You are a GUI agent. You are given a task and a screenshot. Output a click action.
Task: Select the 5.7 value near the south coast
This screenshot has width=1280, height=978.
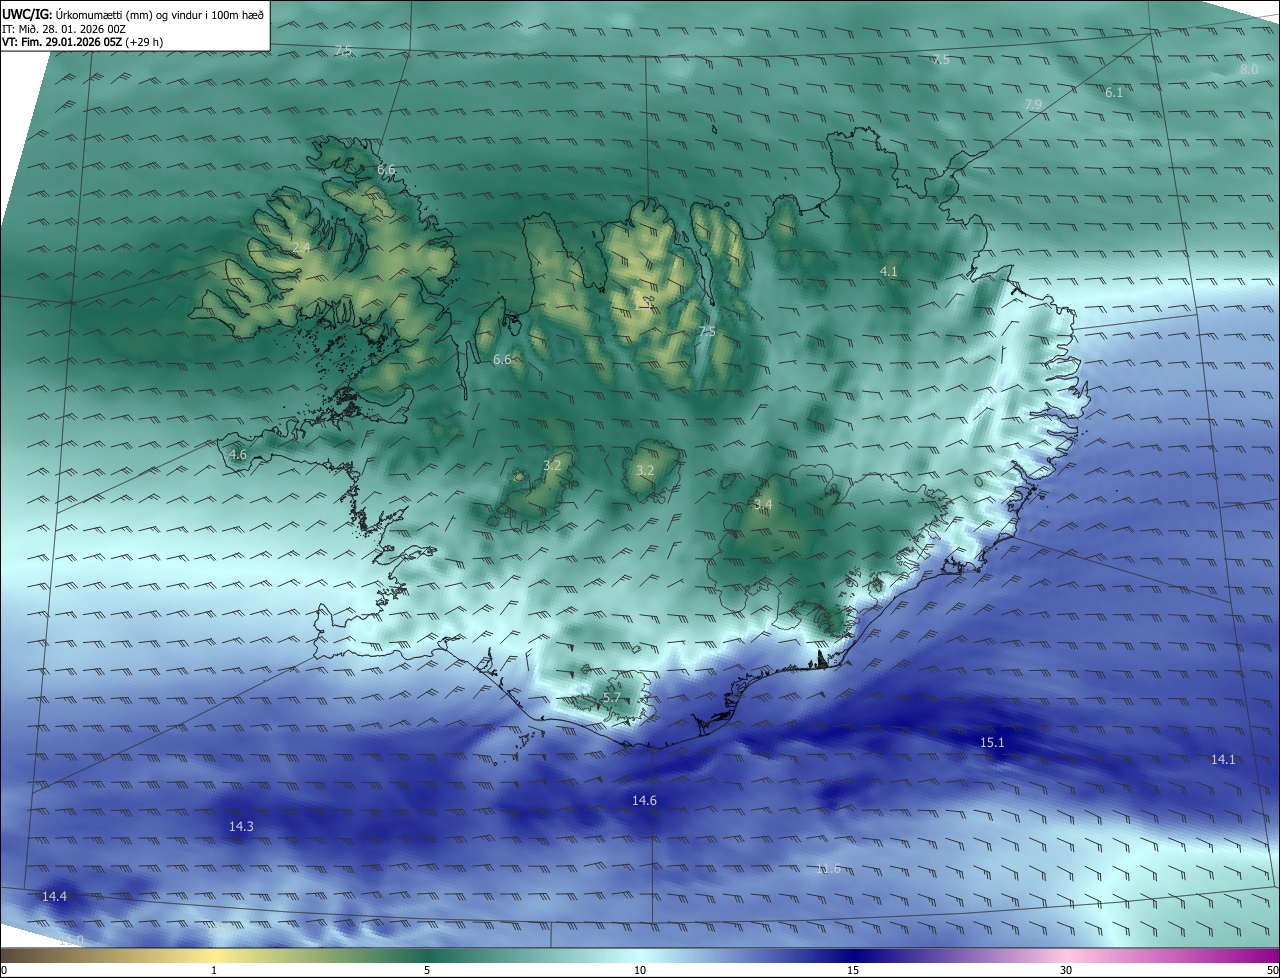pyautogui.click(x=612, y=697)
